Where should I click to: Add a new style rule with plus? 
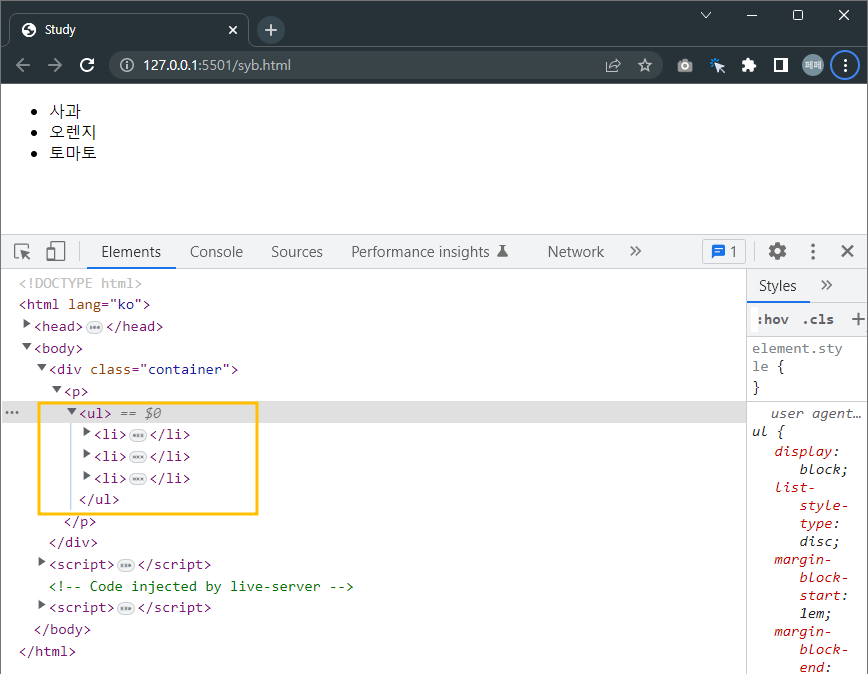click(x=858, y=319)
